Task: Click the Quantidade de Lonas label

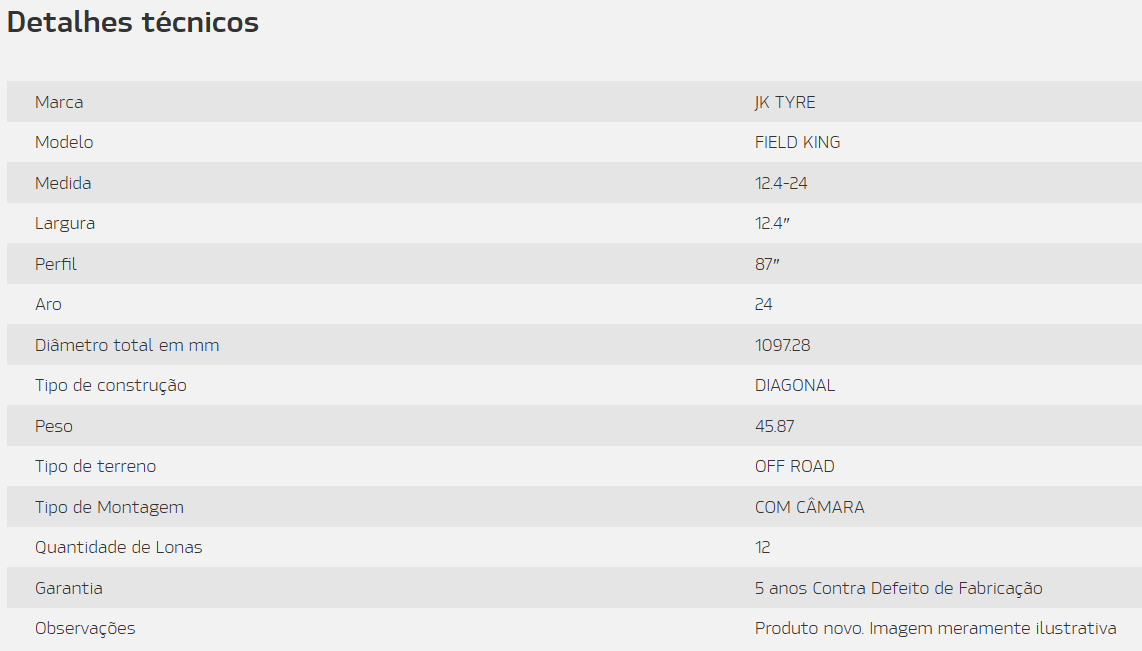Action: (x=119, y=547)
